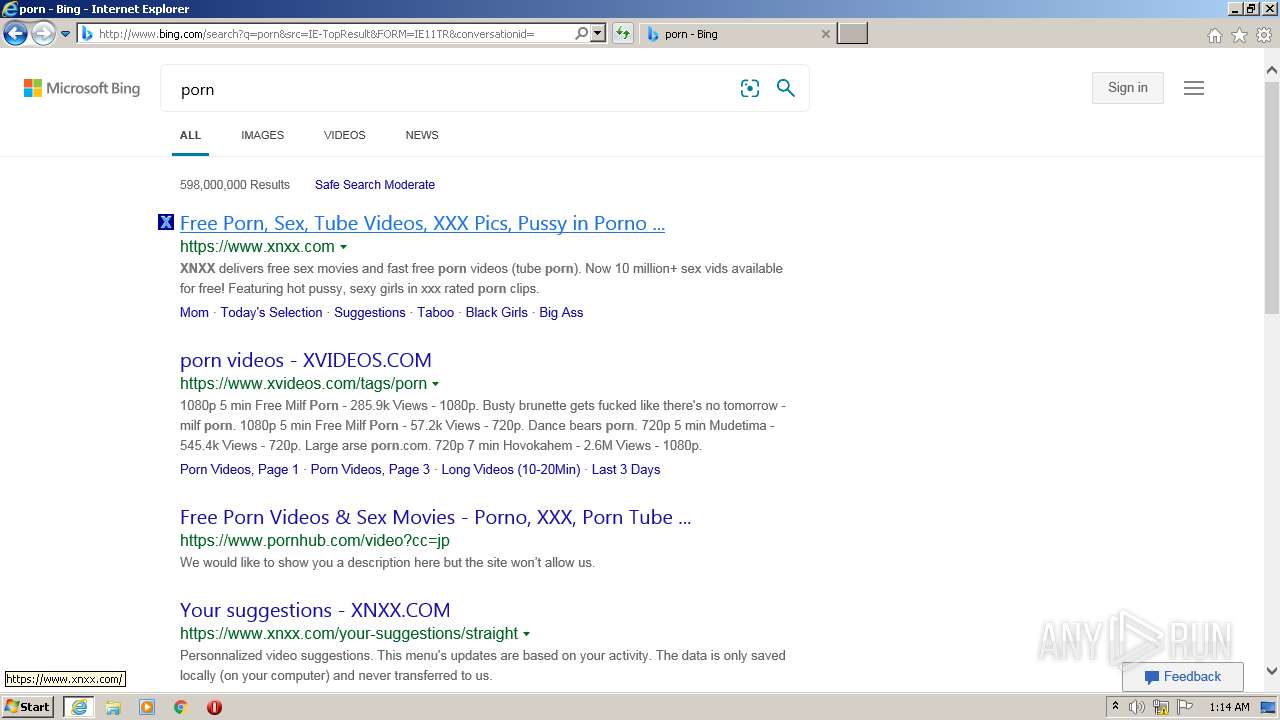Click the Feedback button
Image resolution: width=1280 pixels, height=720 pixels.
pyautogui.click(x=1183, y=677)
